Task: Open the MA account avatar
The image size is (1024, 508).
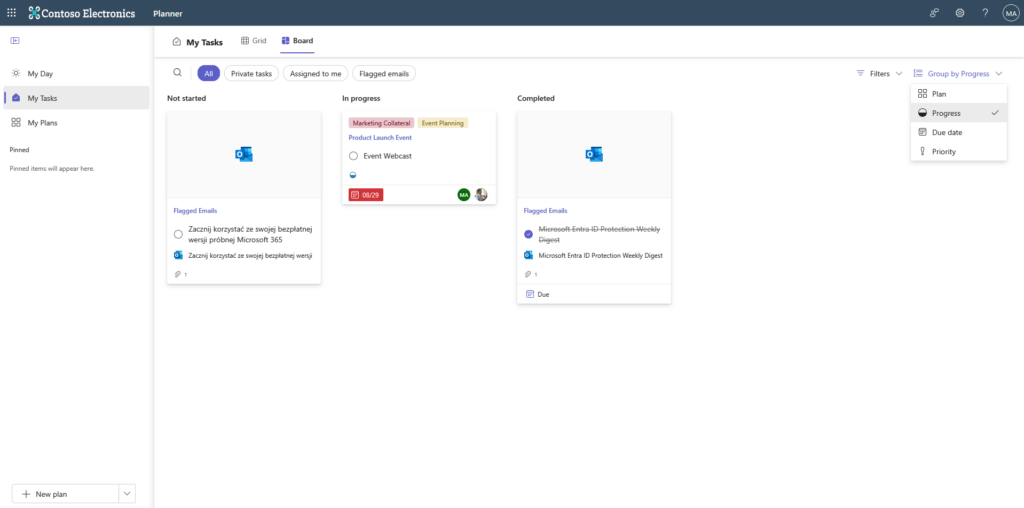Action: coord(1010,13)
